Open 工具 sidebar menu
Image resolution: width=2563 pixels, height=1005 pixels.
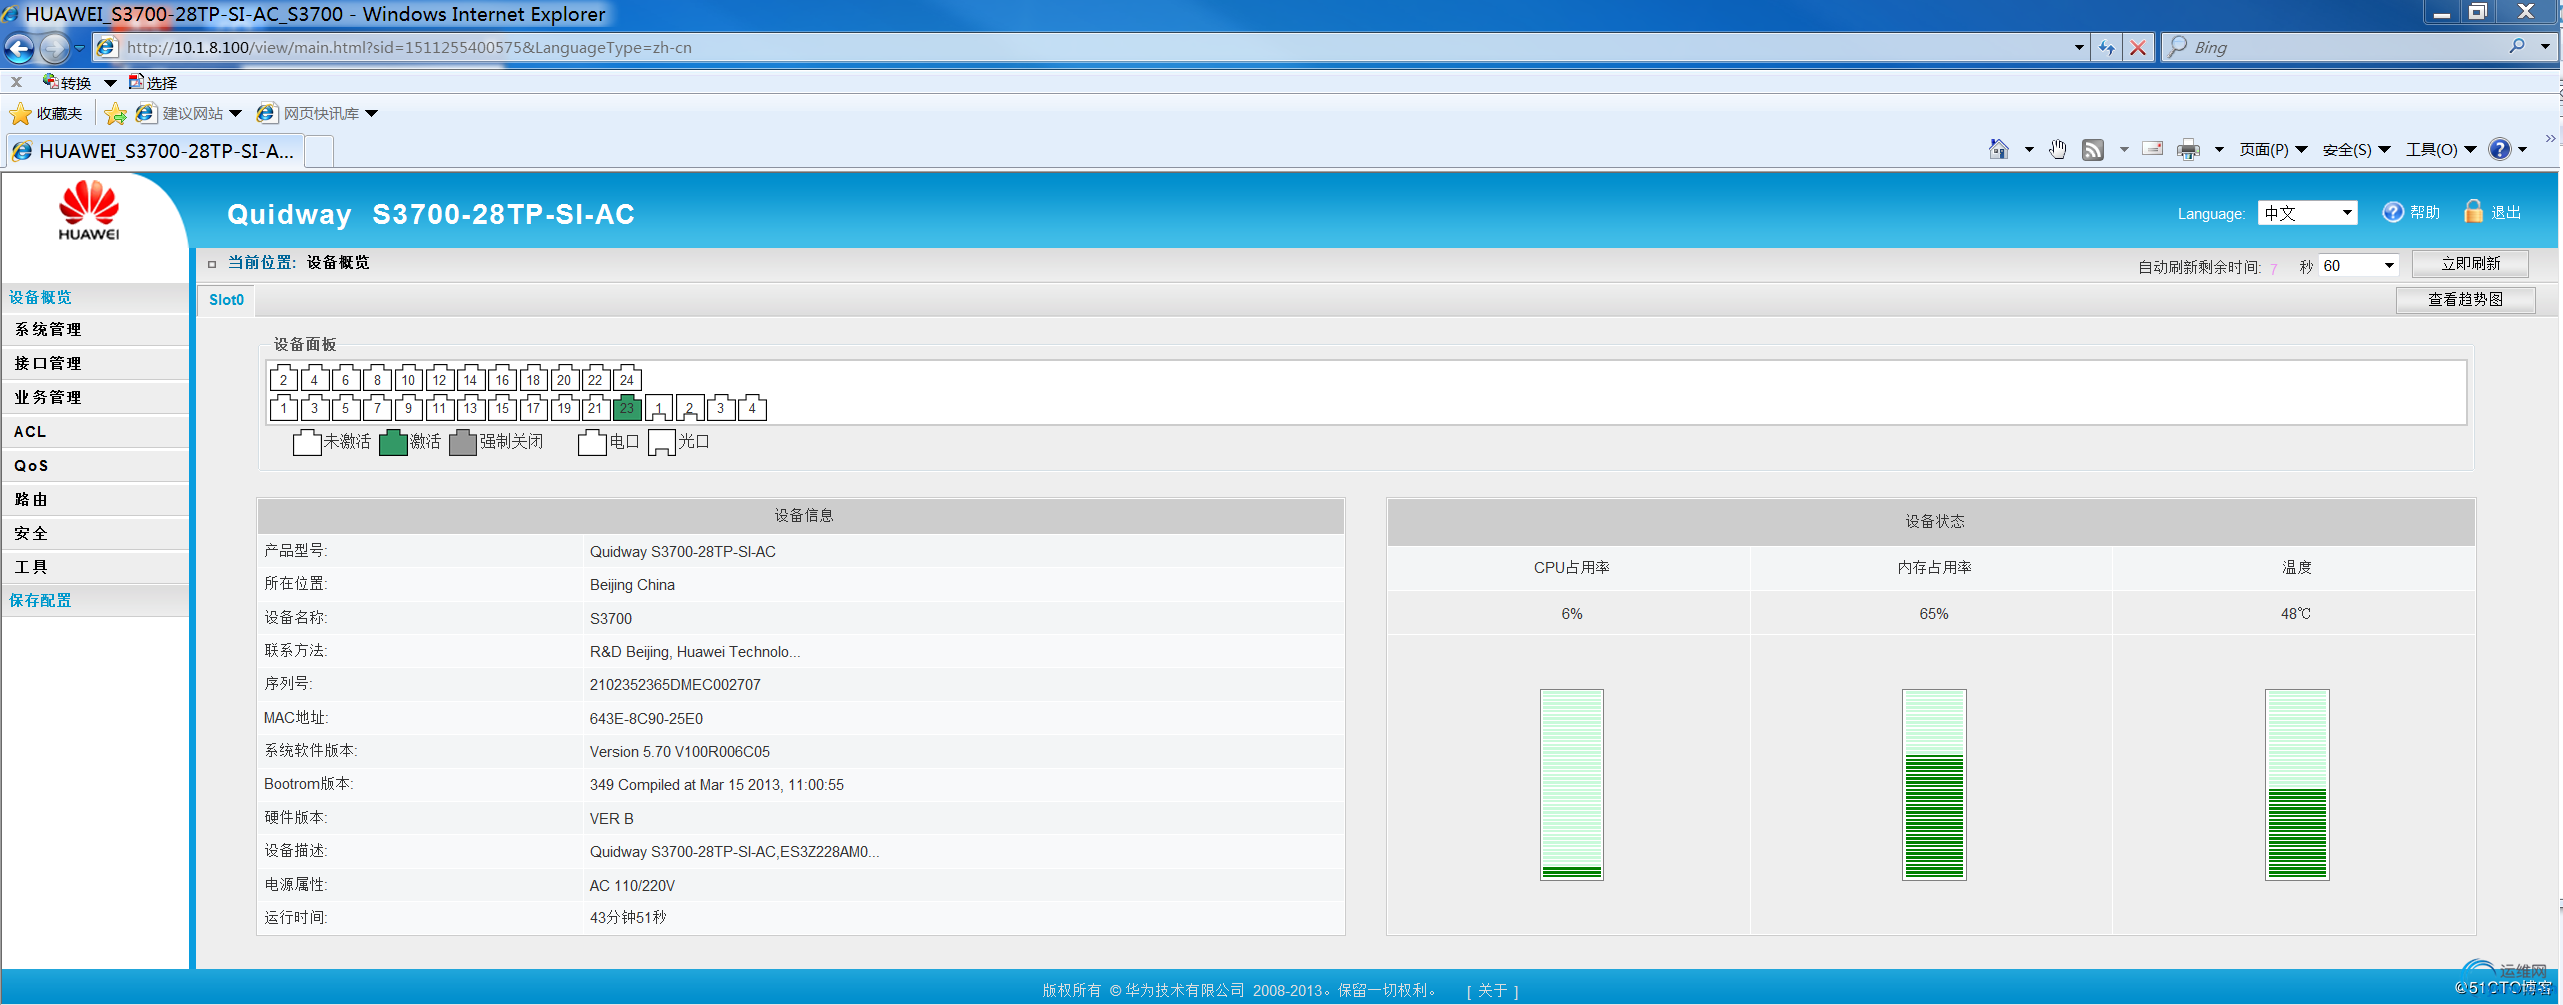pyautogui.click(x=95, y=566)
